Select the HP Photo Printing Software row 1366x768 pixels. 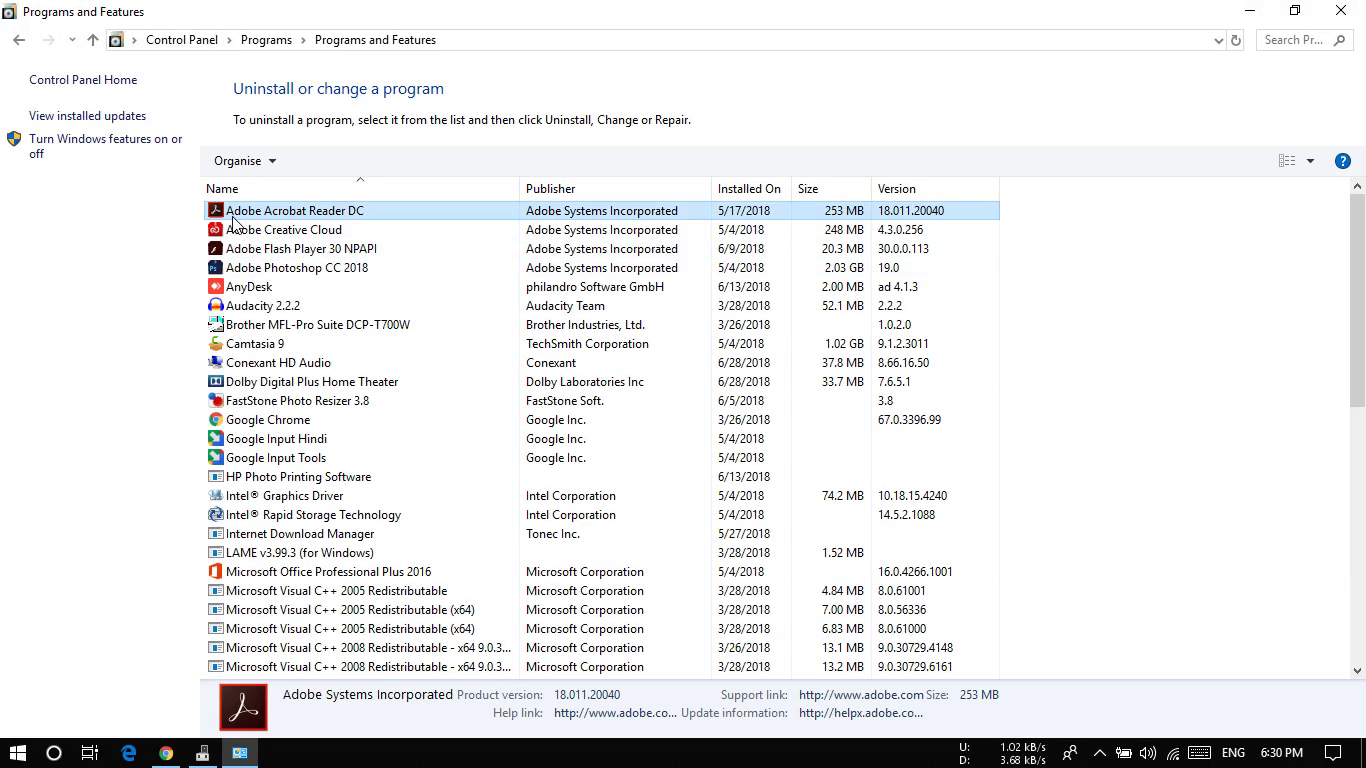[x=601, y=477]
